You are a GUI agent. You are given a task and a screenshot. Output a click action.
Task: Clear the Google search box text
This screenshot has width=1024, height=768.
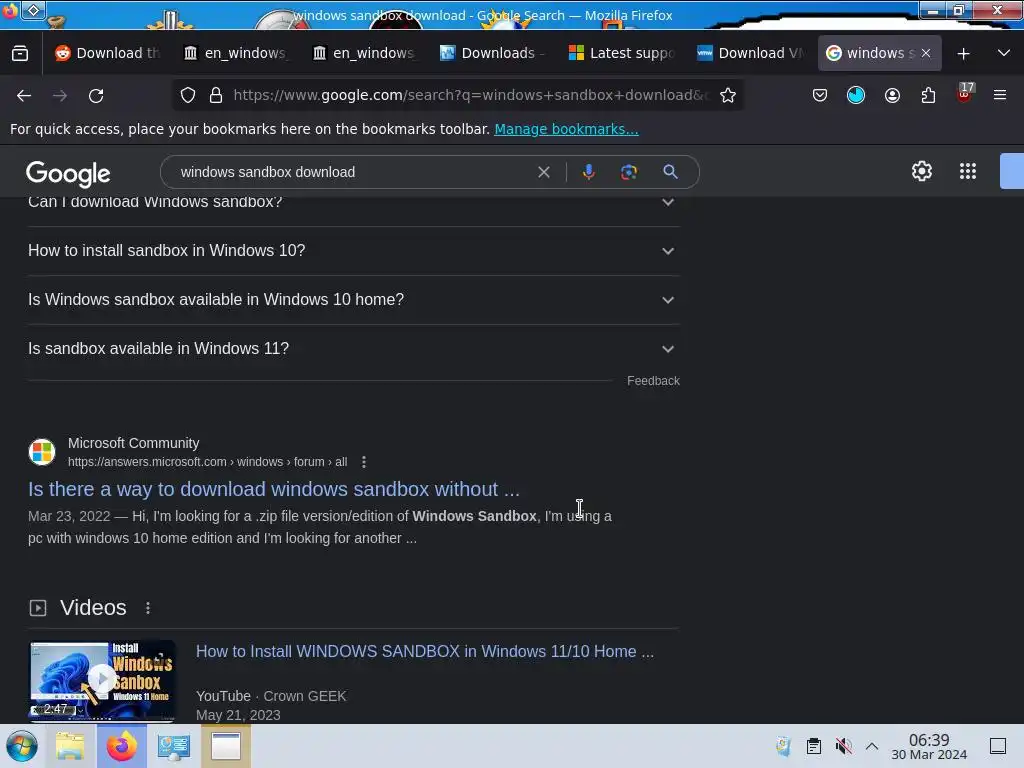543,172
